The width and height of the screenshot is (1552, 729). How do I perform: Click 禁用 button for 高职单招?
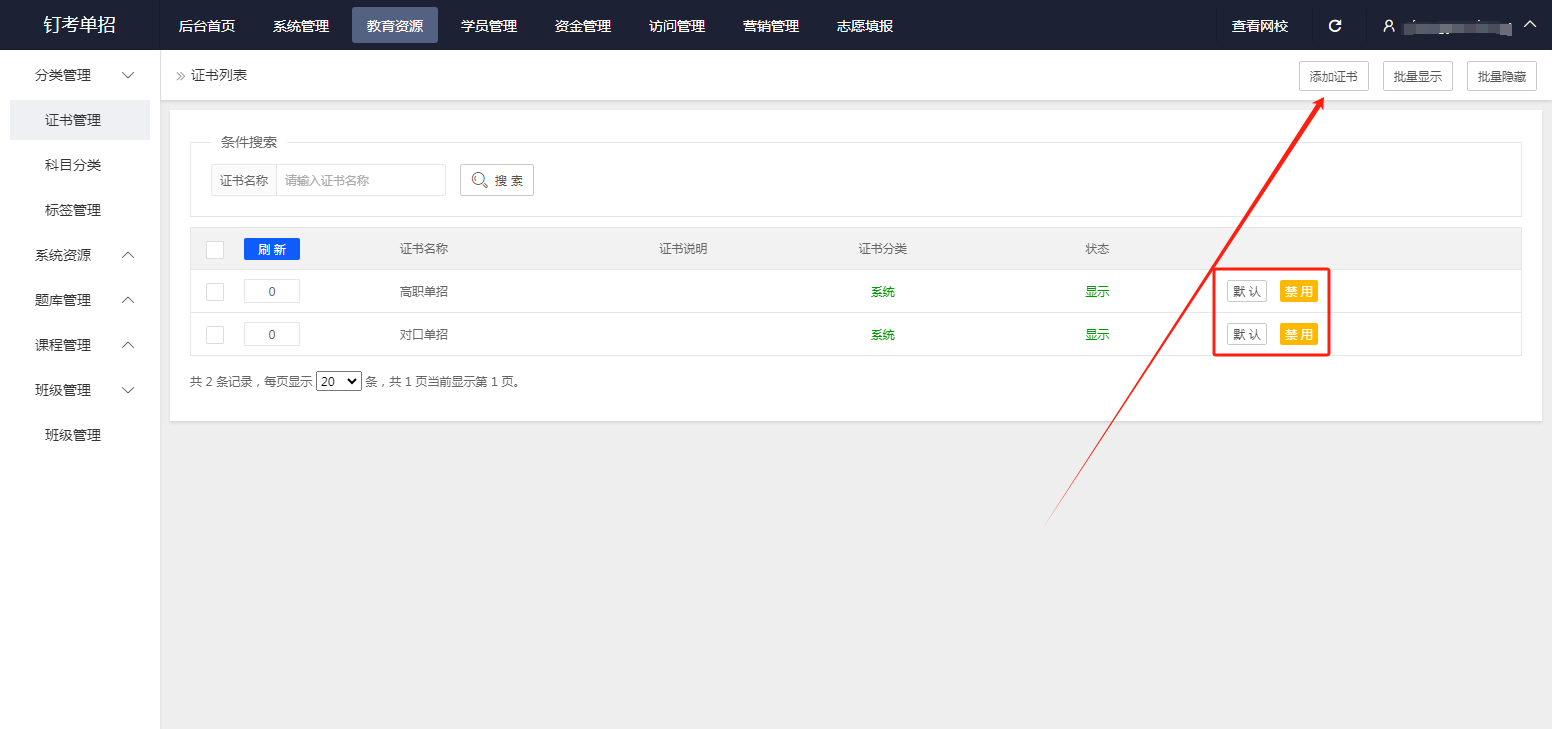[x=1299, y=292]
